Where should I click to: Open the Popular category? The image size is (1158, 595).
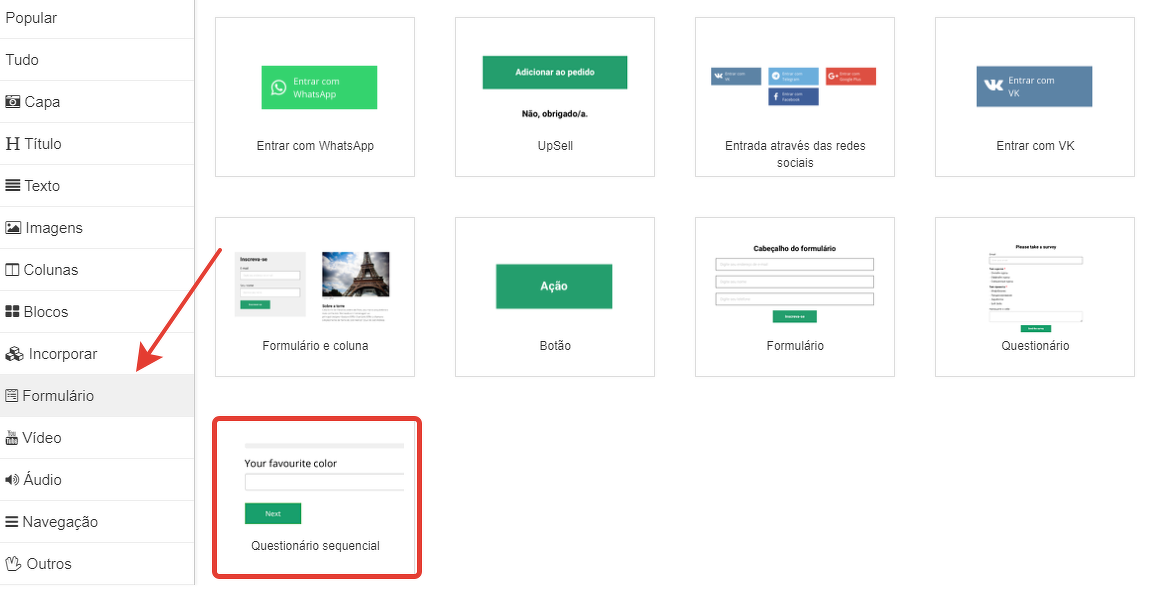(31, 18)
